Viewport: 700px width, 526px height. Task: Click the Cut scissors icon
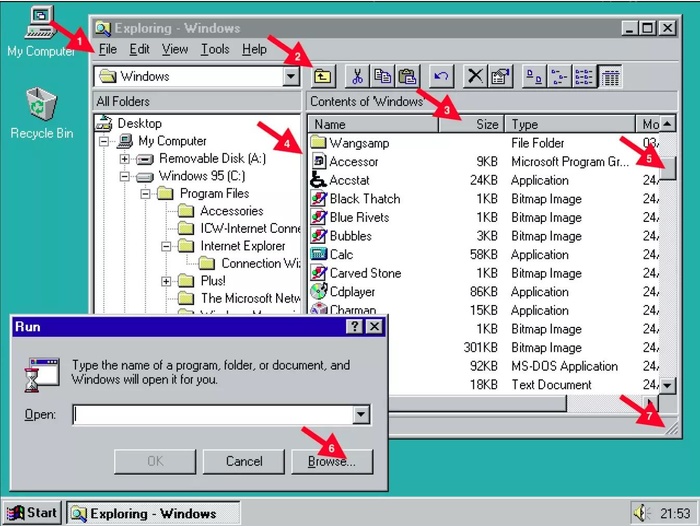coord(357,76)
